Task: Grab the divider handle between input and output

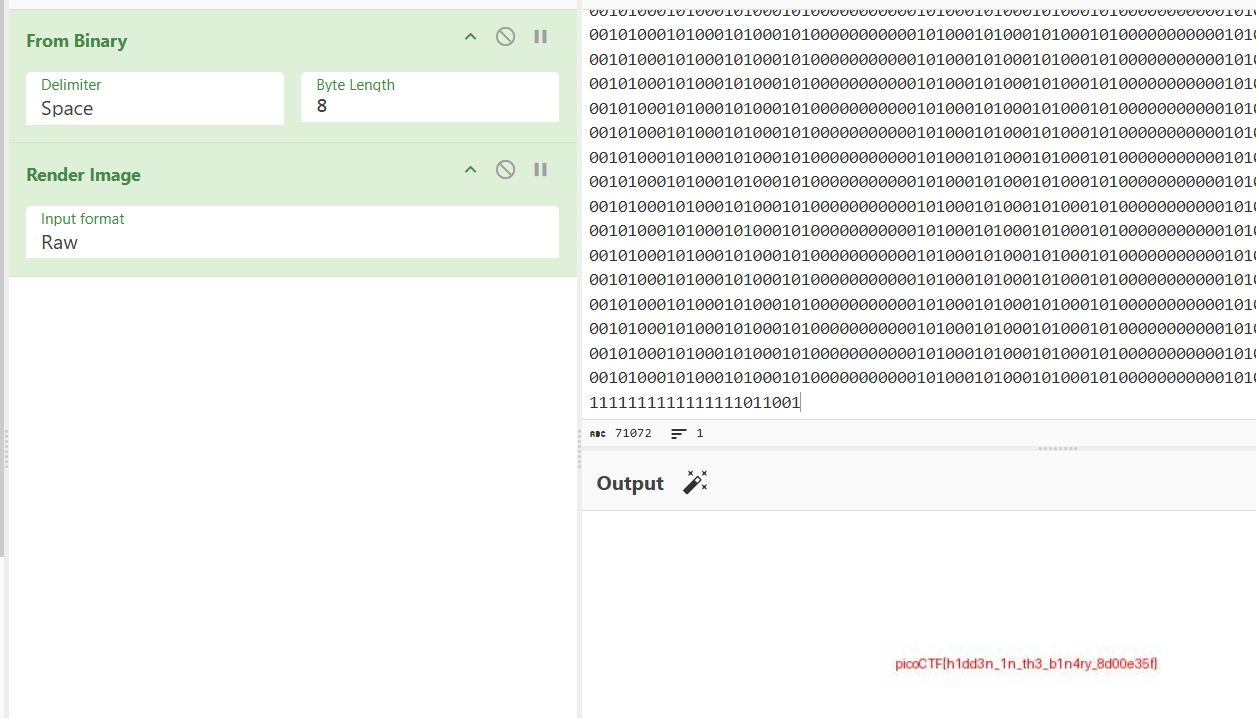Action: pyautogui.click(x=1057, y=448)
